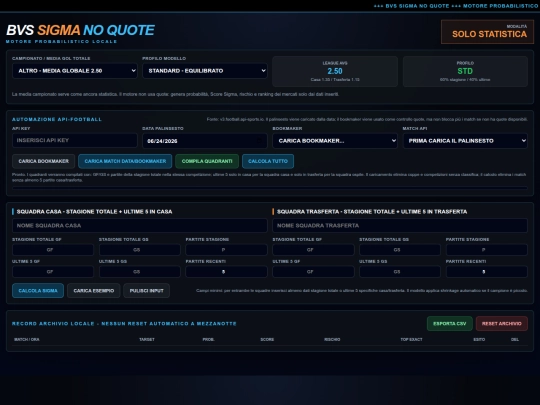Click home team Stagione Totale GS field

(x=140, y=250)
